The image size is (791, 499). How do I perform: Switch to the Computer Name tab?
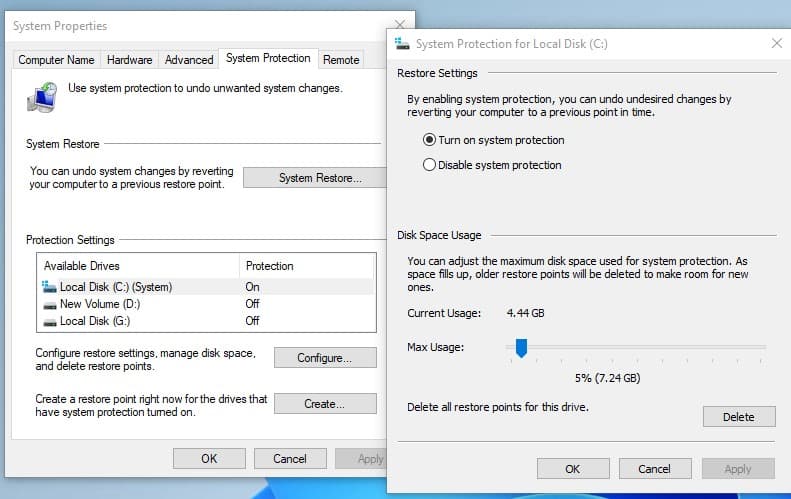point(56,60)
